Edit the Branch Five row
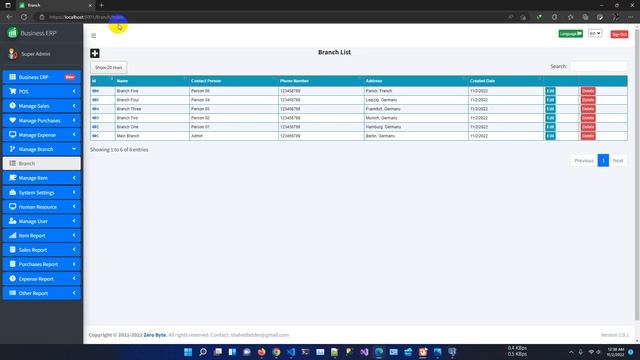 [x=550, y=91]
